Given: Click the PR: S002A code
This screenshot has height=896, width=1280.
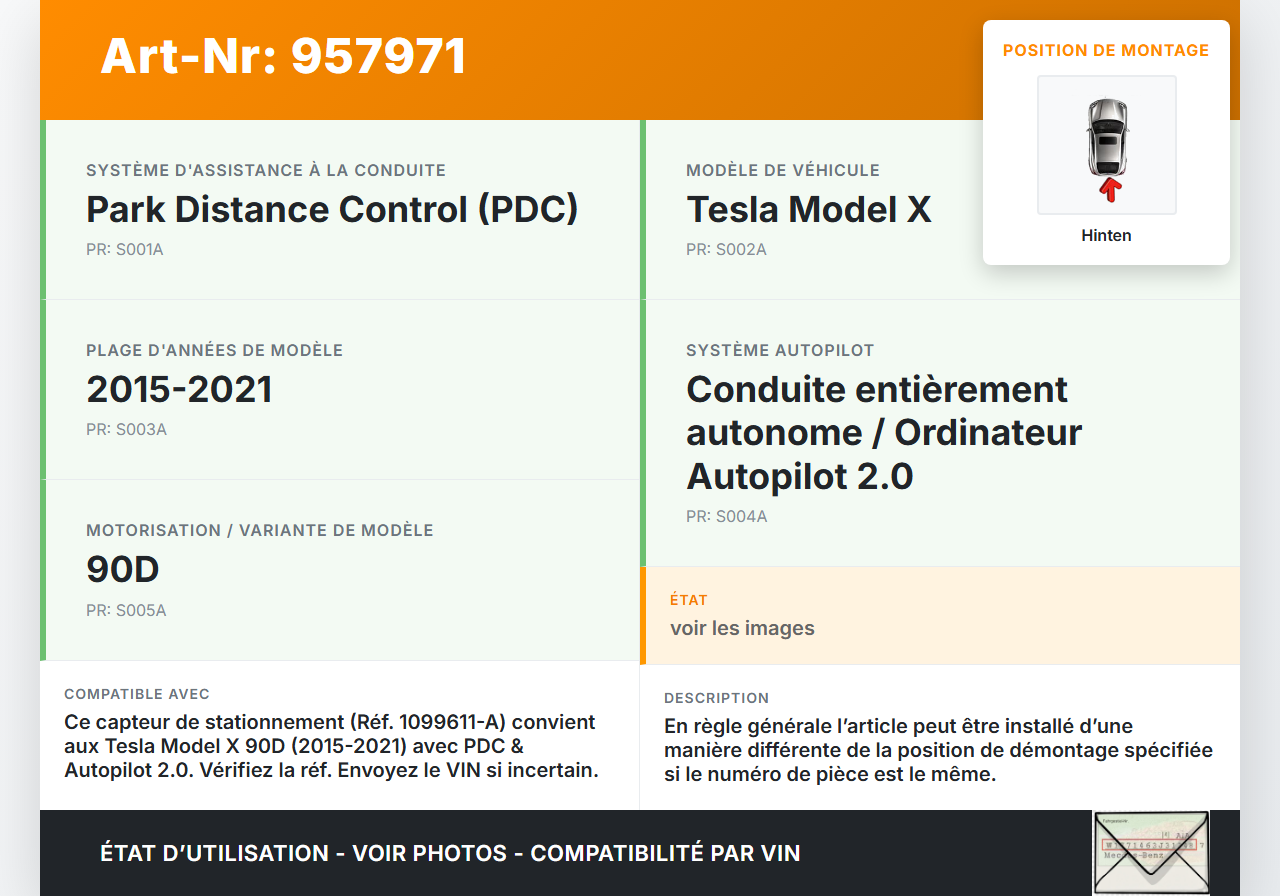Looking at the screenshot, I should click(x=726, y=249).
